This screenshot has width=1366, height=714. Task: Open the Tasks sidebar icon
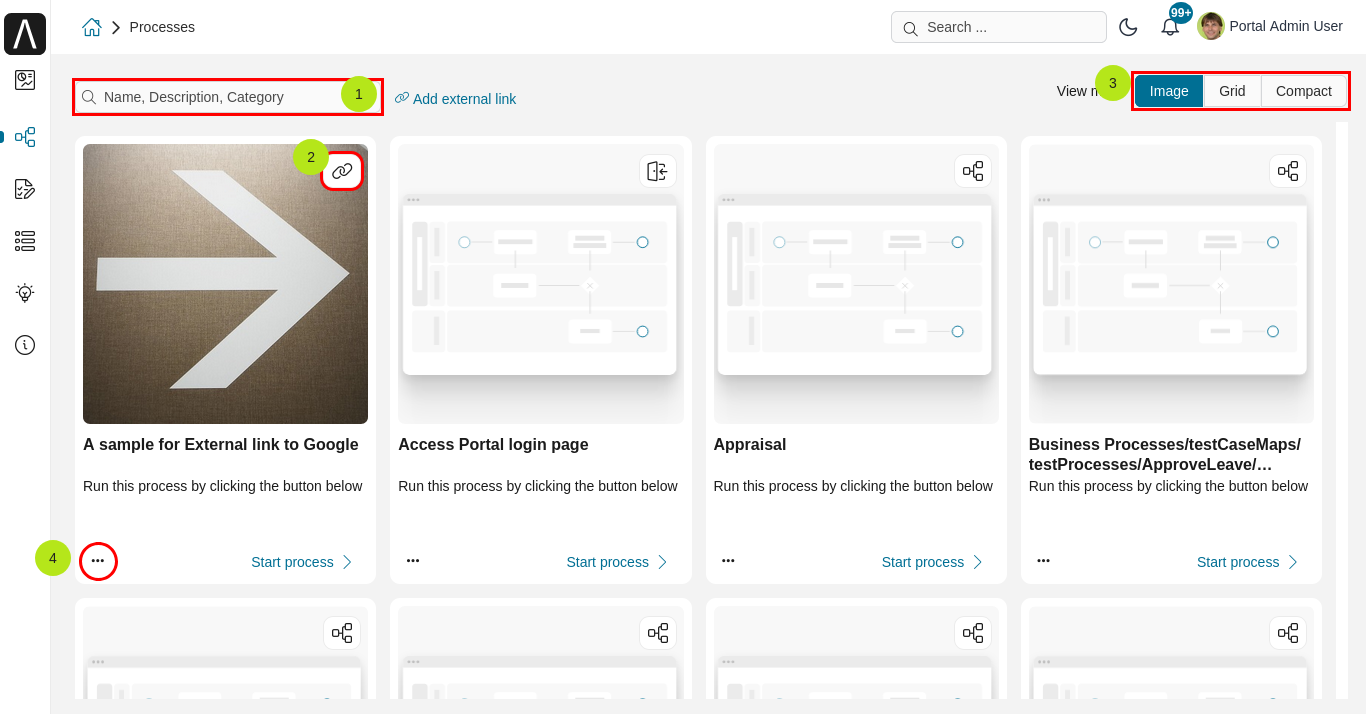click(25, 189)
